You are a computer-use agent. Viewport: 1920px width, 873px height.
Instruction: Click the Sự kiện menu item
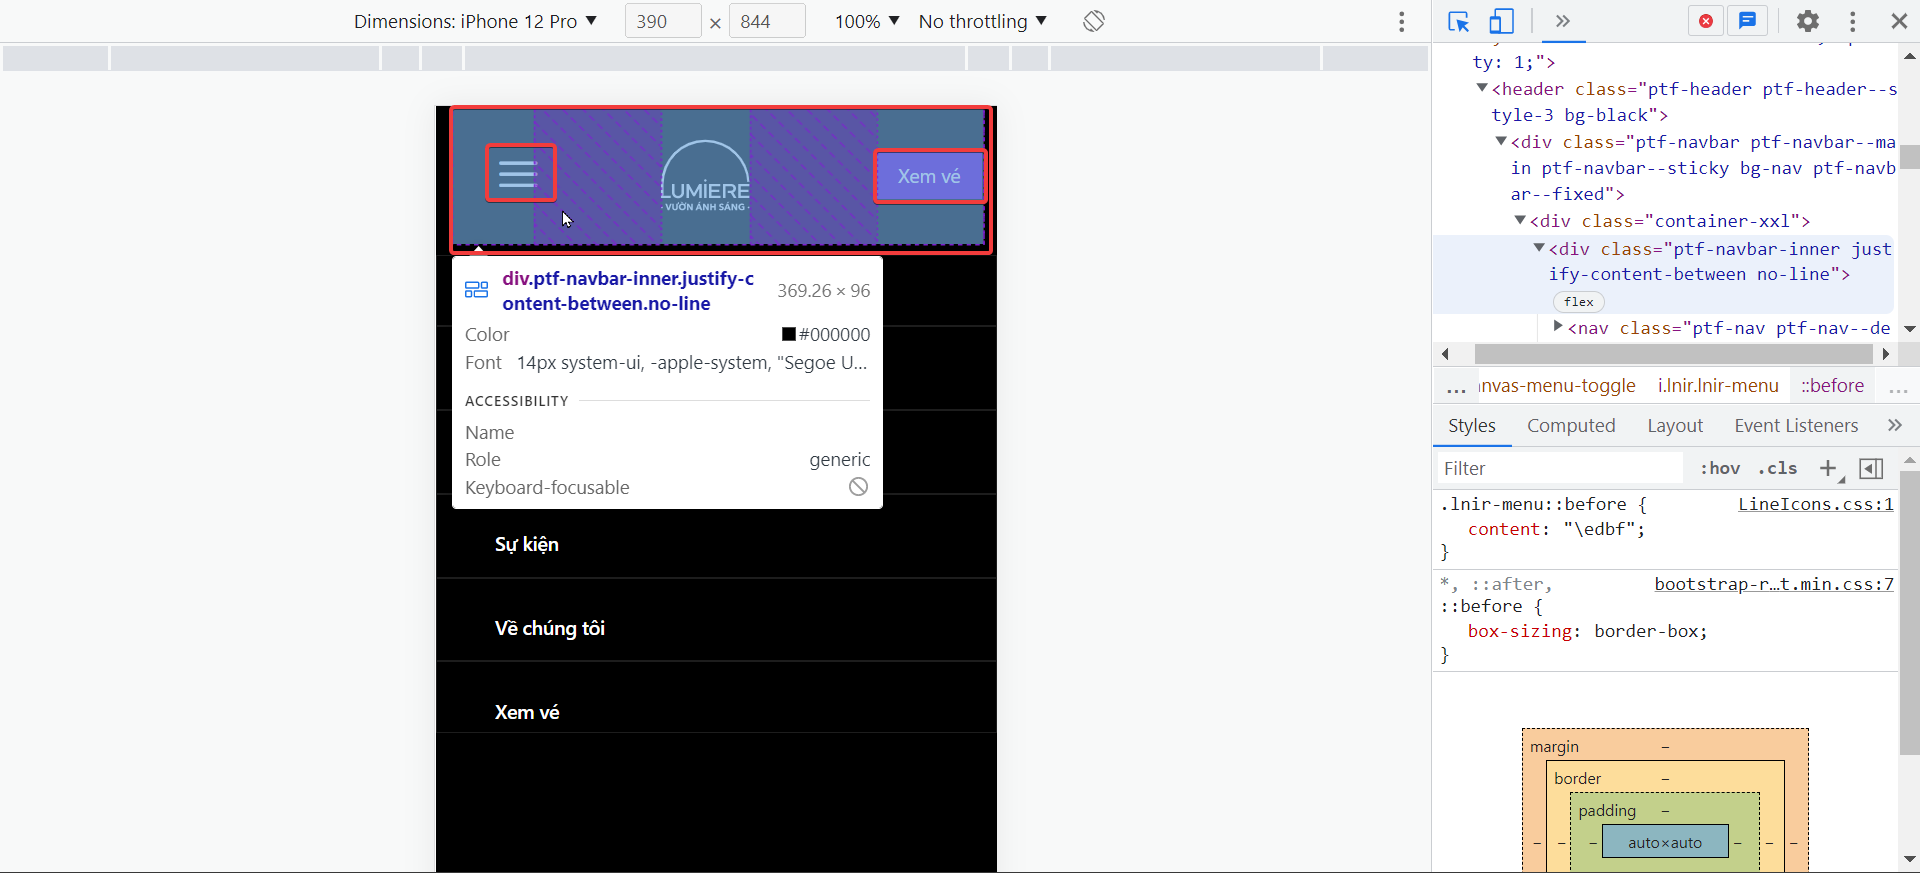[x=527, y=544]
